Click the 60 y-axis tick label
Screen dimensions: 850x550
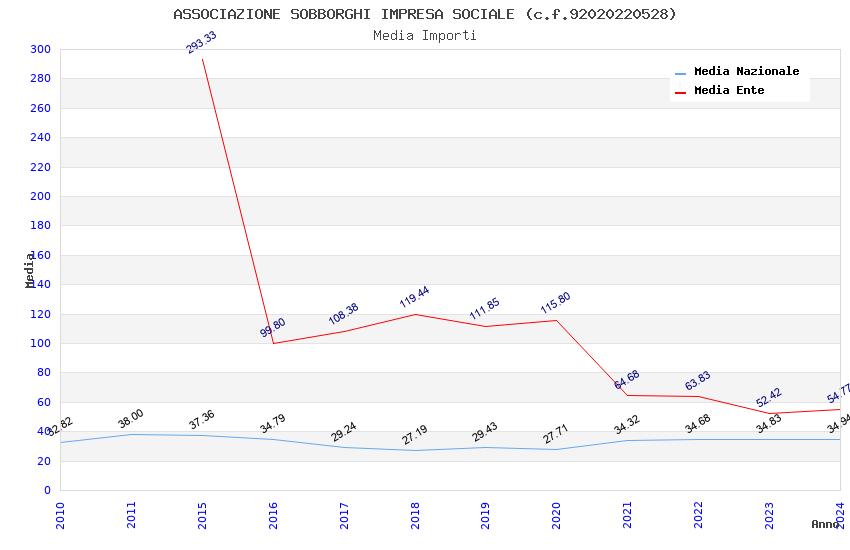[x=44, y=403]
